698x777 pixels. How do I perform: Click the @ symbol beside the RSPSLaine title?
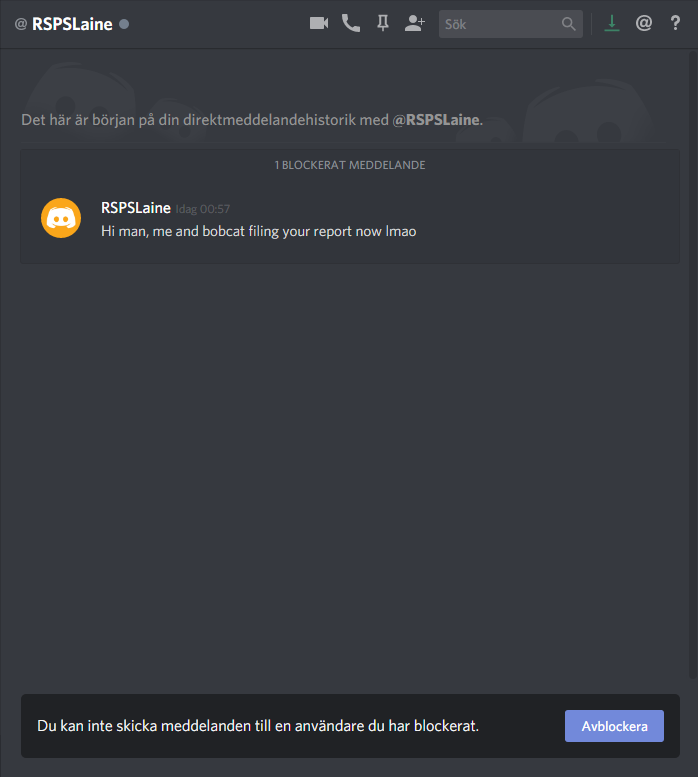tap(21, 24)
